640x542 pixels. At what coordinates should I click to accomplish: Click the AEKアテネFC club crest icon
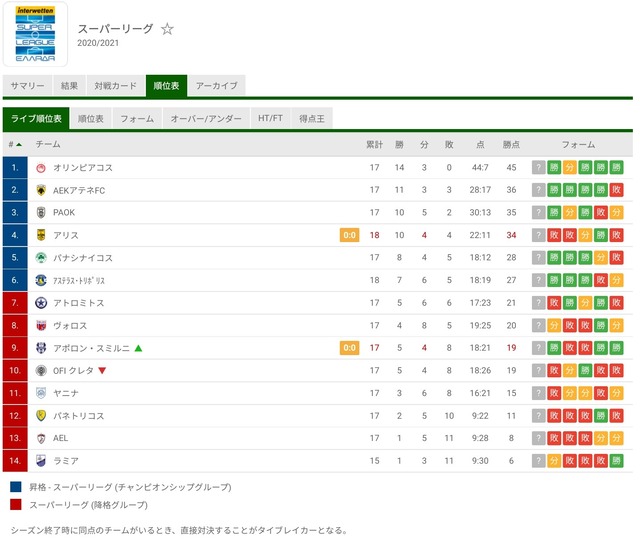(x=41, y=190)
